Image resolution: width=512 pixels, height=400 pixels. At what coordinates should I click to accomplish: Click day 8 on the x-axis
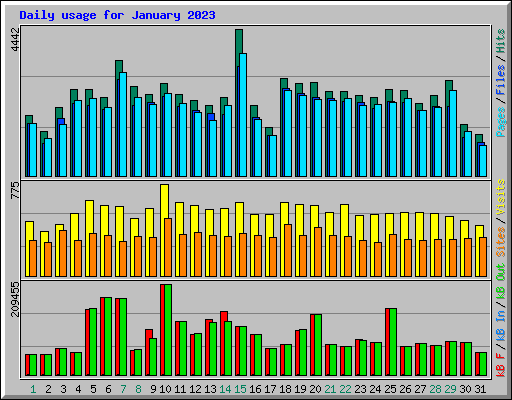pos(138,389)
